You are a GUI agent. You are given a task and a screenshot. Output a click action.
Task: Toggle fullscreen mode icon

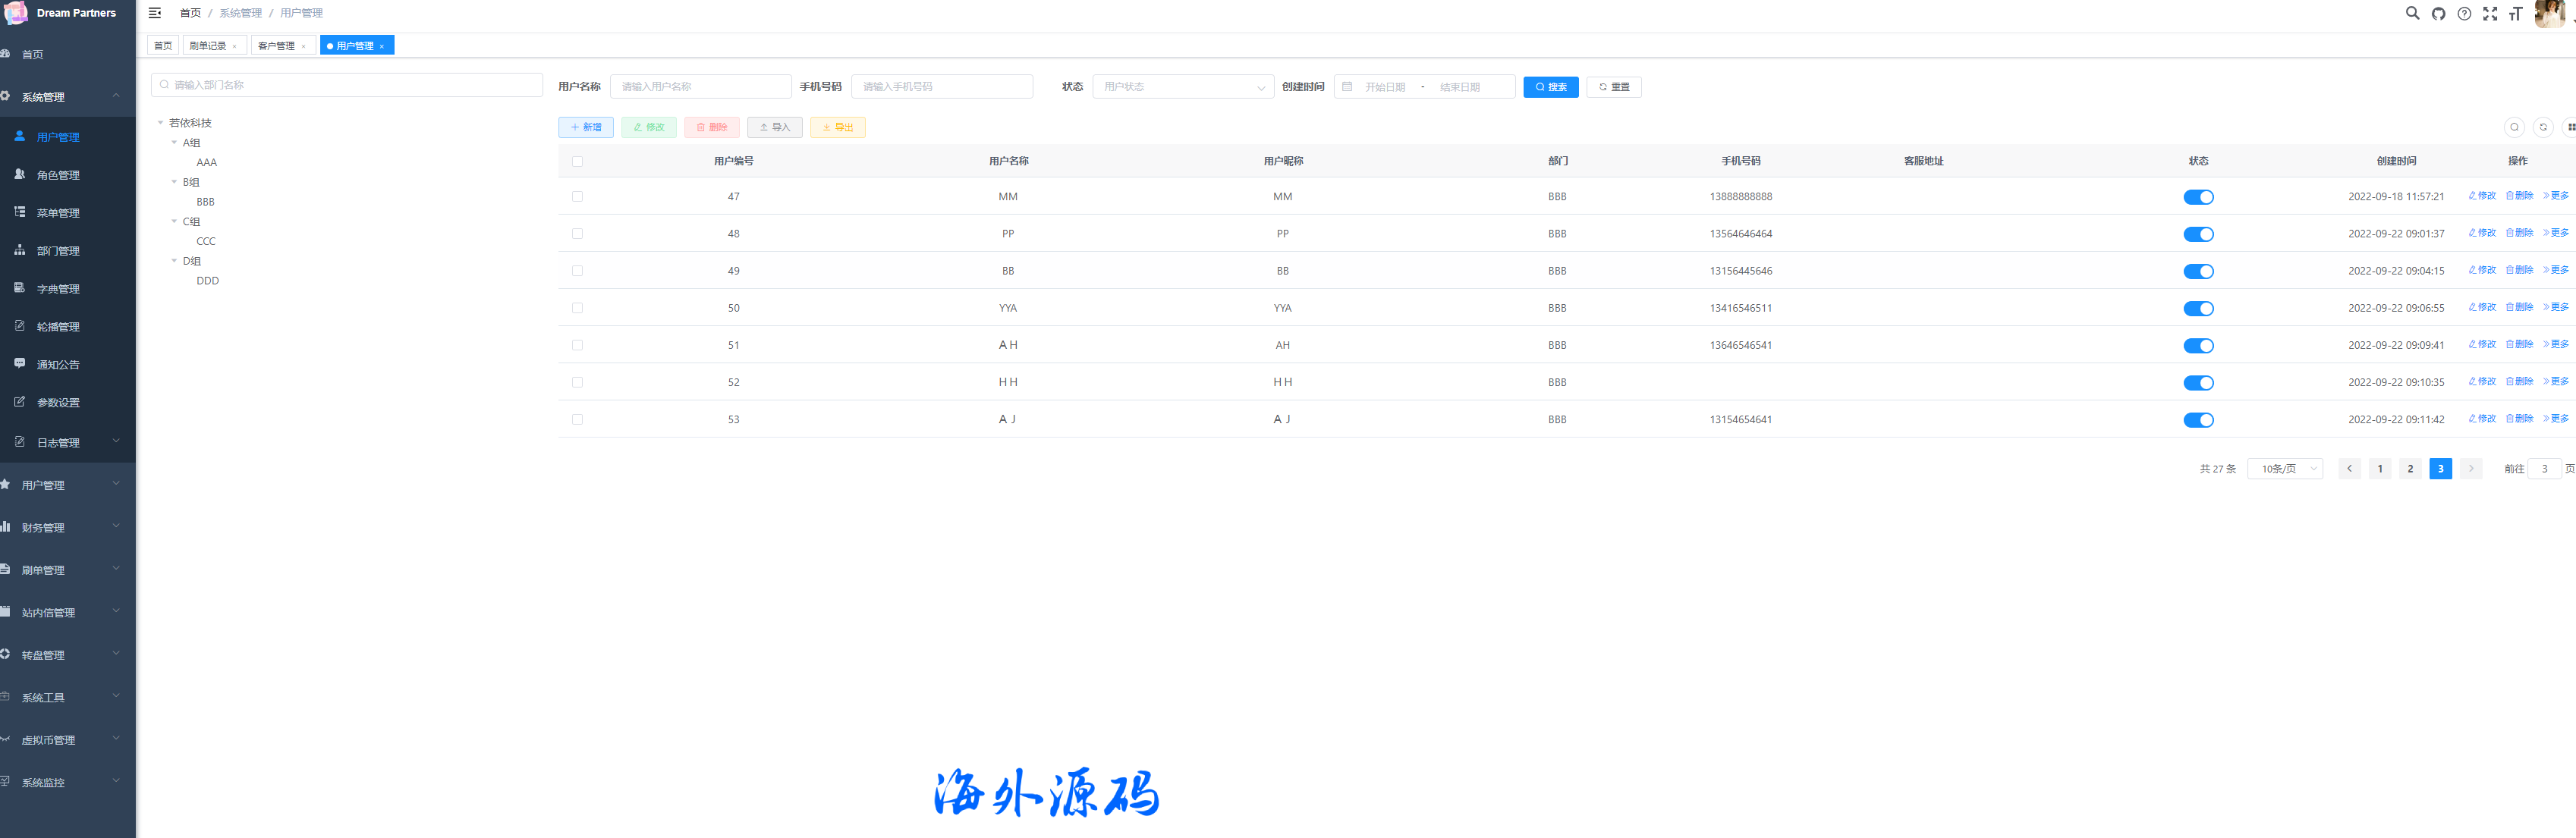coord(2490,14)
